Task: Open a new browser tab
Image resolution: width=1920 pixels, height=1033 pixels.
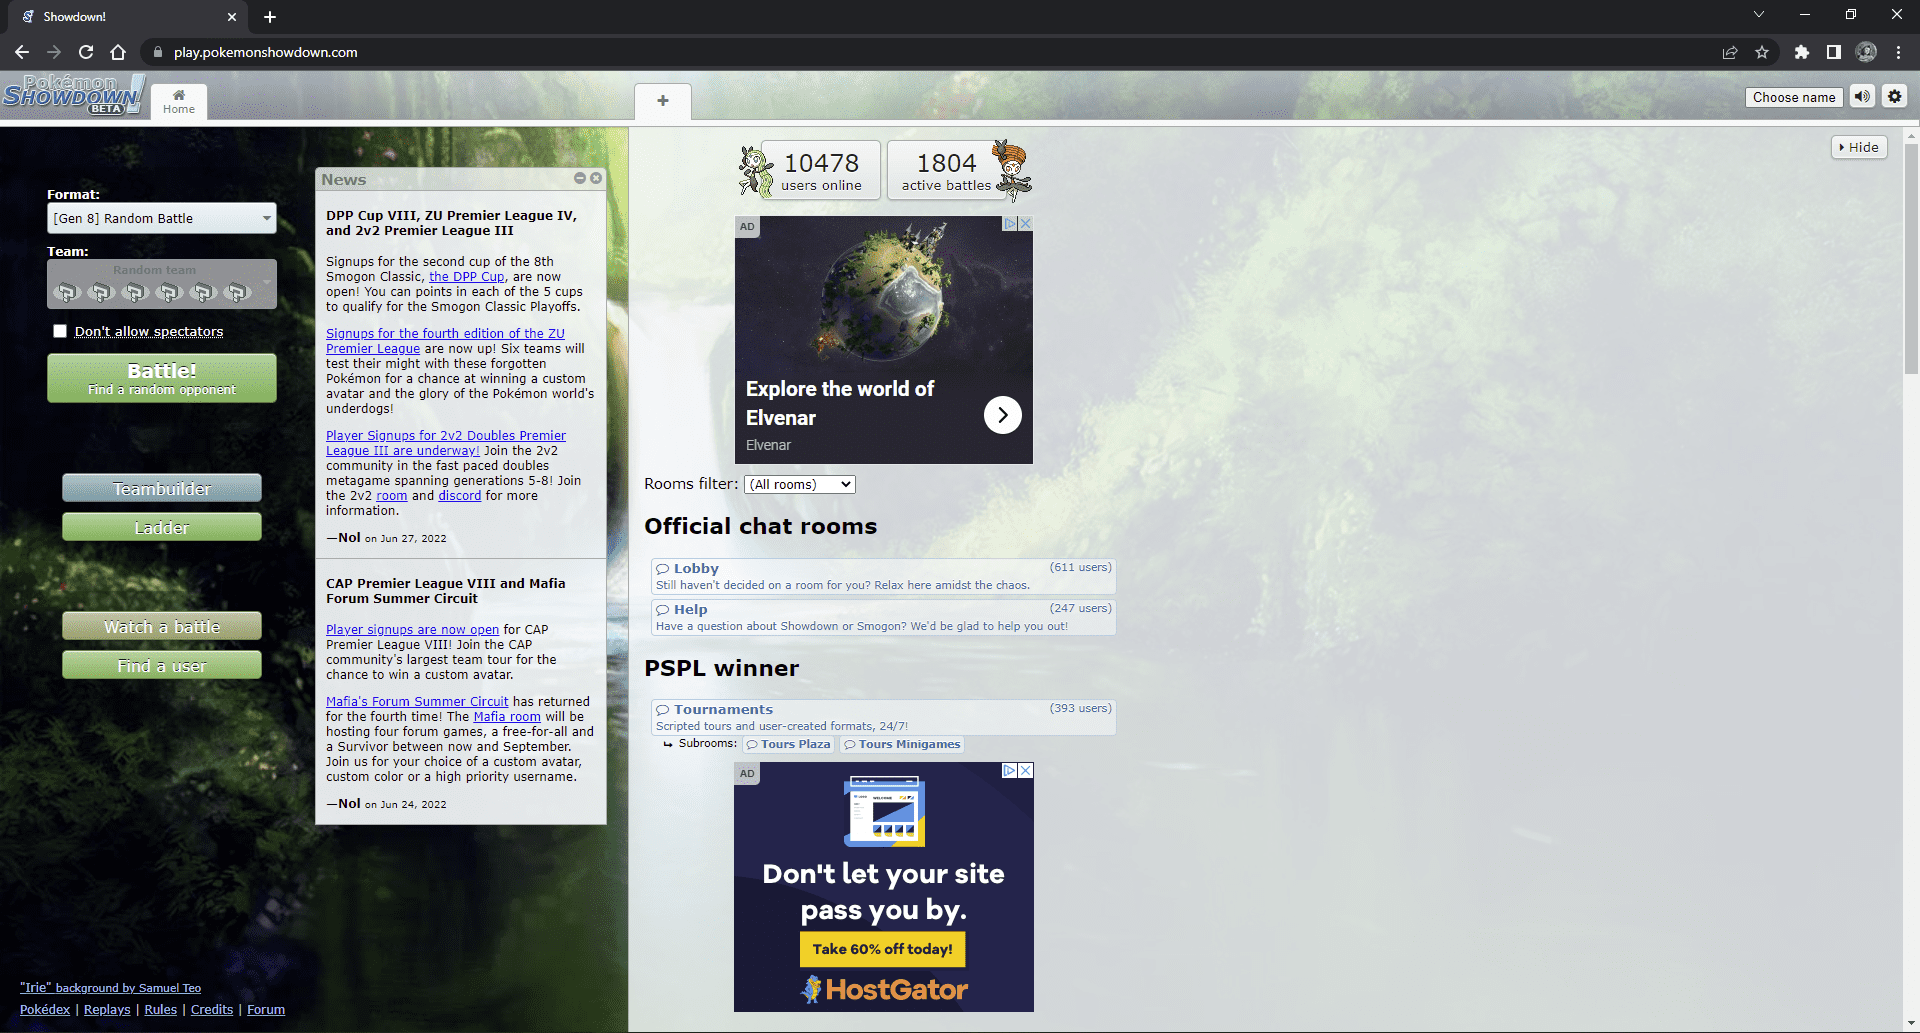Action: (x=270, y=17)
